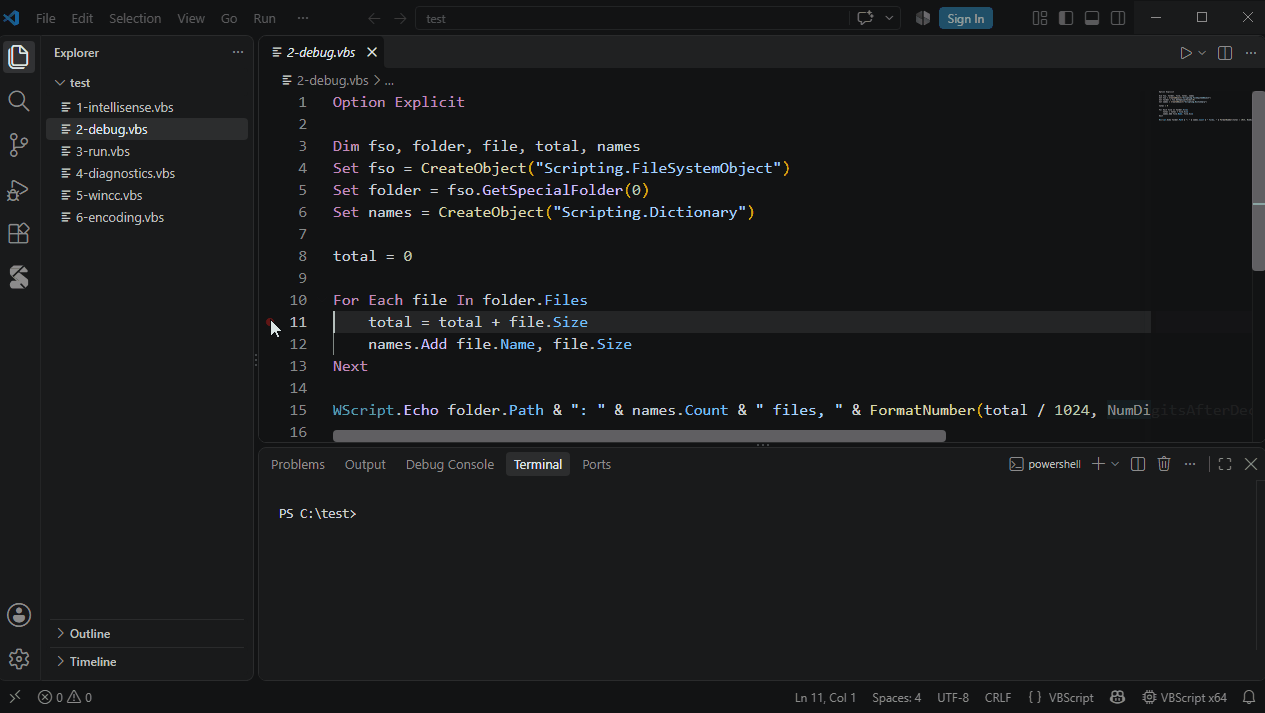Switch to the Ports tab
Screen dimensions: 1265x713
coord(596,464)
